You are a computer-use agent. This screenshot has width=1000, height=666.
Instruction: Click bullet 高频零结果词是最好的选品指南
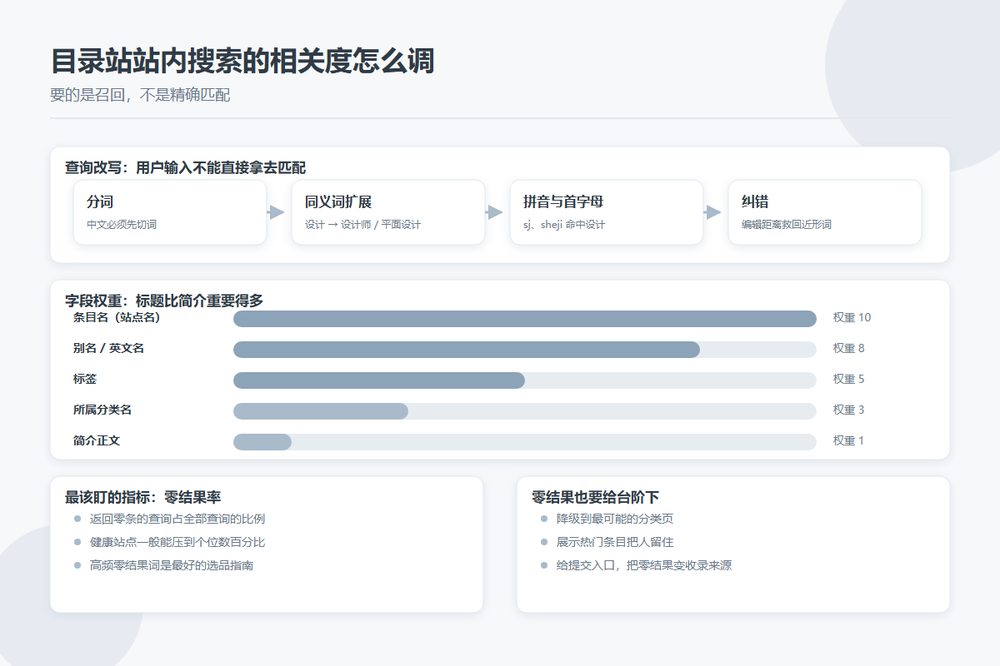(172, 565)
